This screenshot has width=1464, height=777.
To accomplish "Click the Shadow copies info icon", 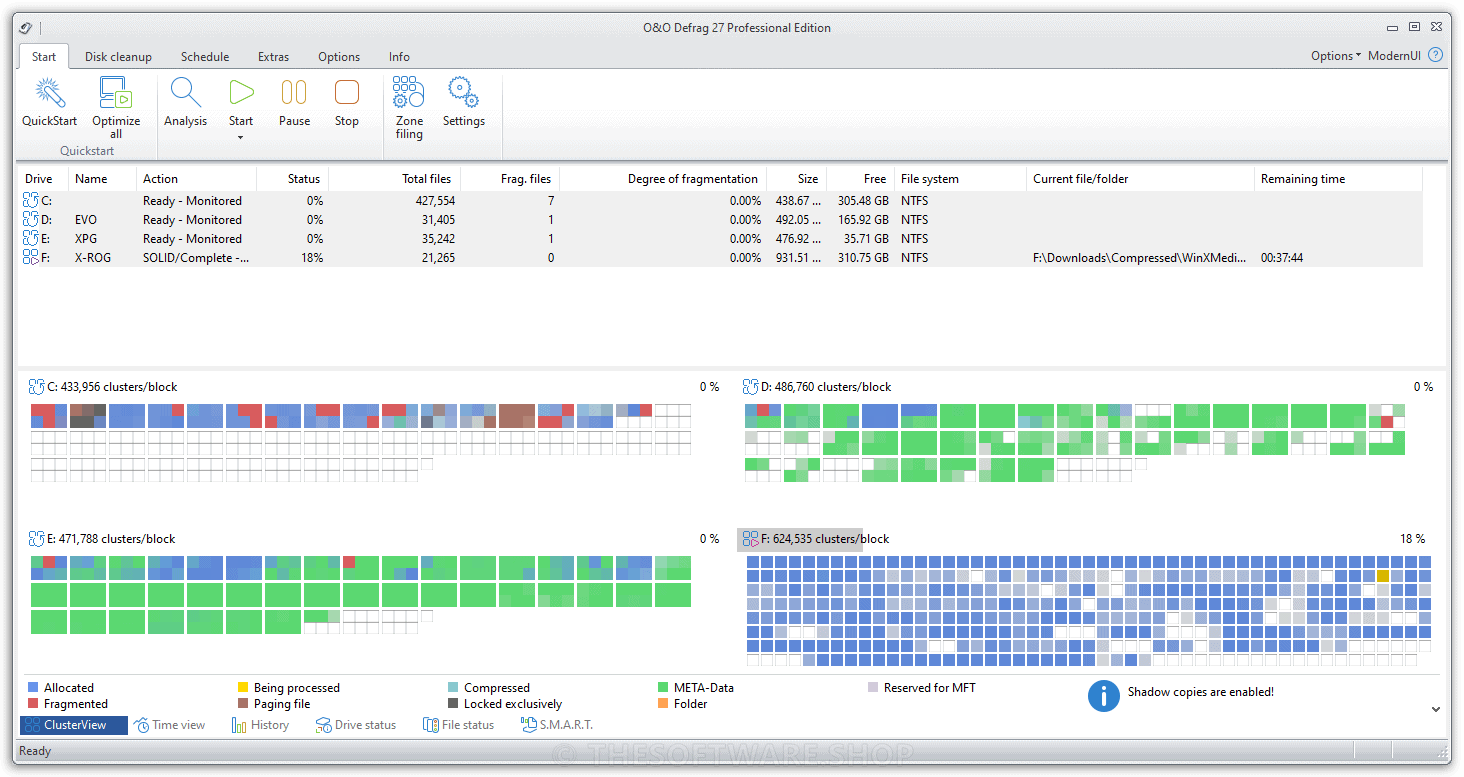I will 1103,696.
